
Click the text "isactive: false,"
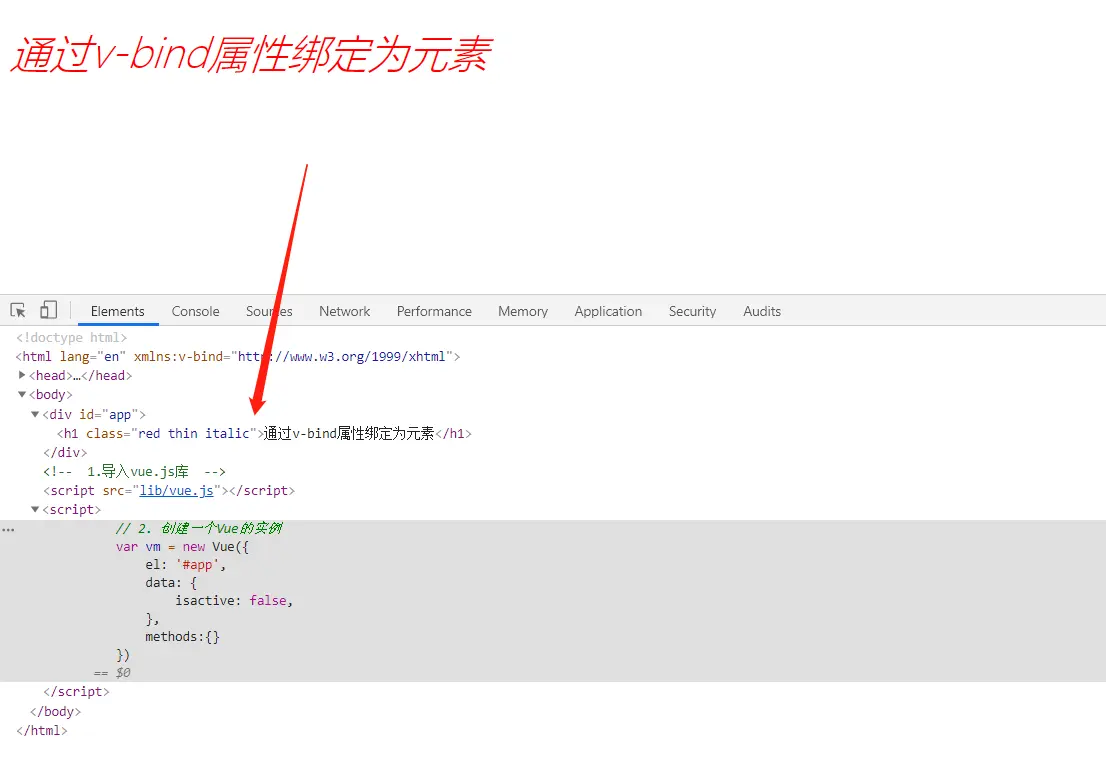click(234, 600)
